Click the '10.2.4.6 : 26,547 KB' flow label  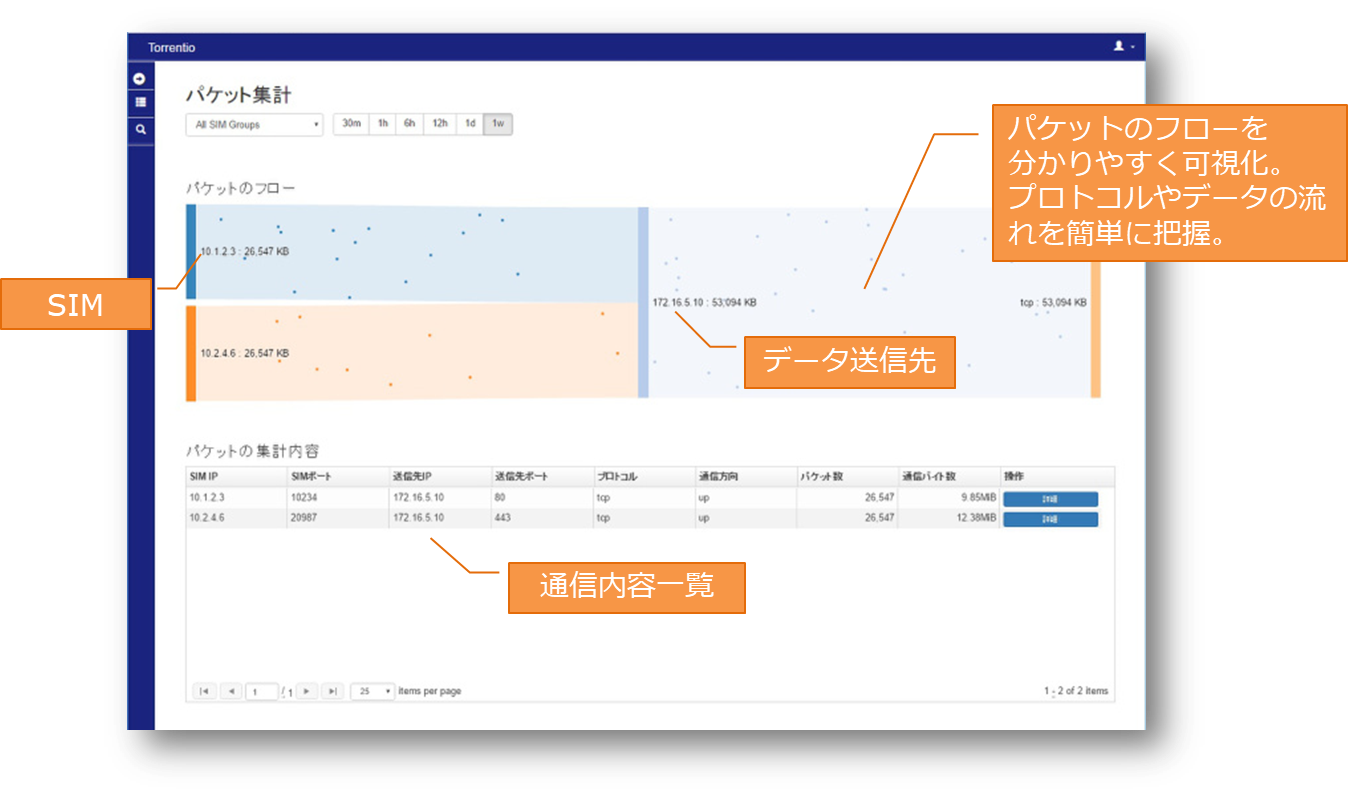click(245, 353)
